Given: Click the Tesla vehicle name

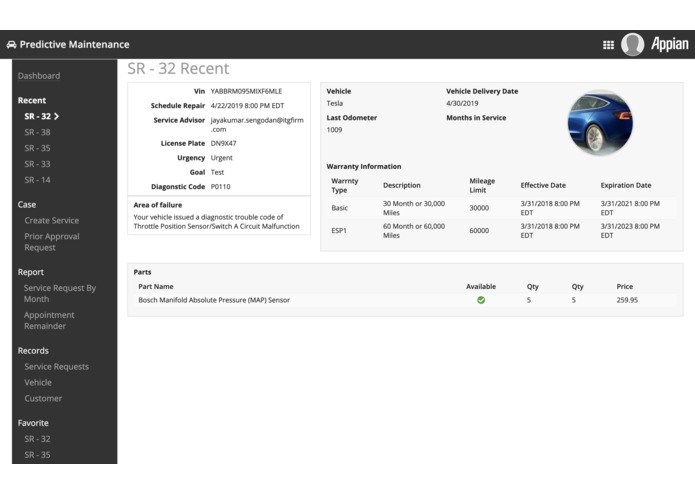Looking at the screenshot, I should (335, 104).
